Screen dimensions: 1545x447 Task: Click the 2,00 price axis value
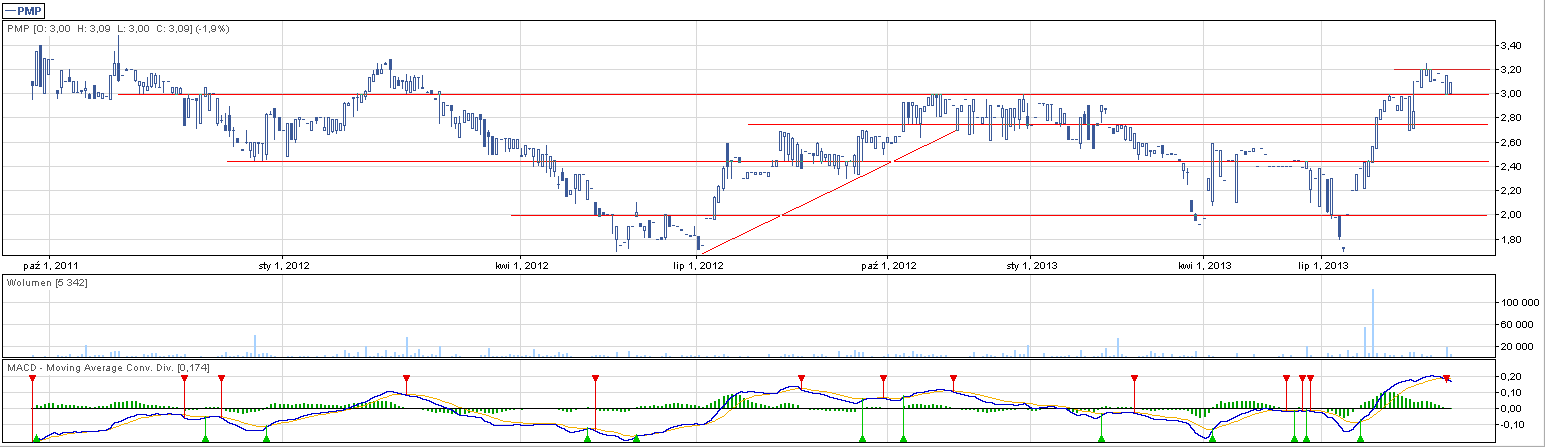(x=1509, y=215)
